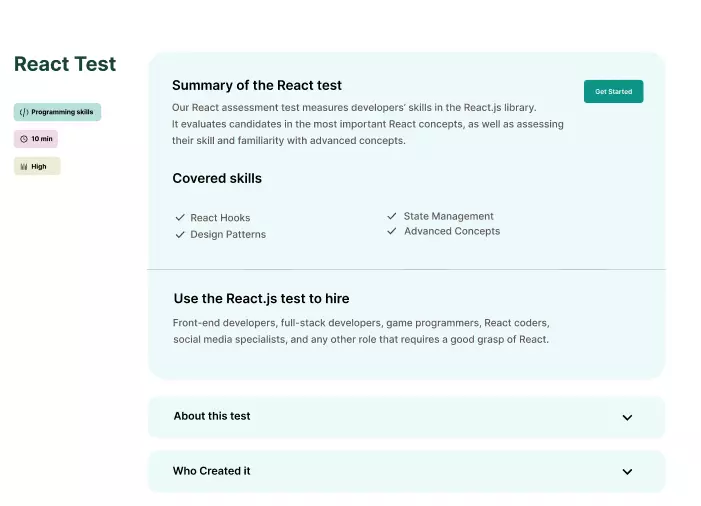Select the React Hooks skill label
The width and height of the screenshot is (701, 506).
(220, 217)
